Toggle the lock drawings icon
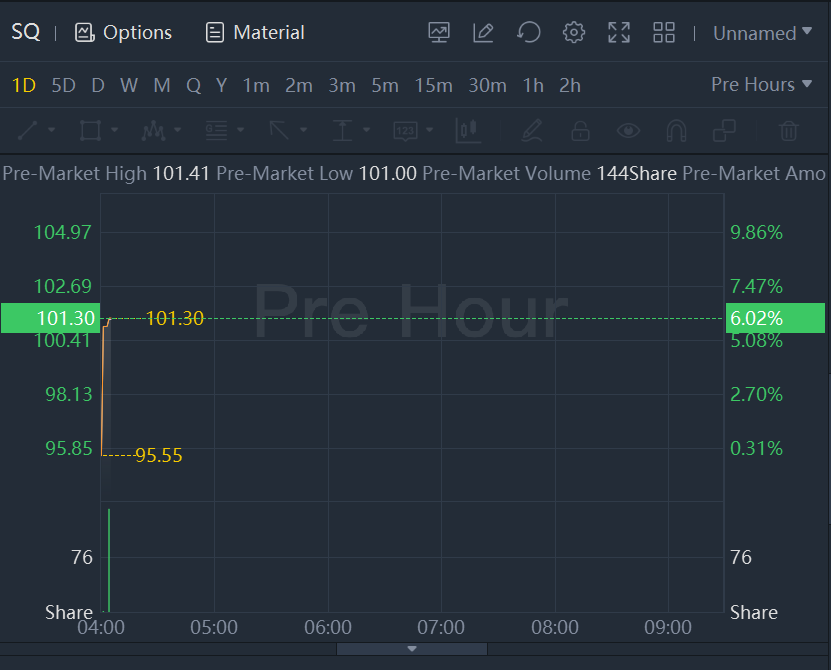This screenshot has width=831, height=670. pos(580,130)
